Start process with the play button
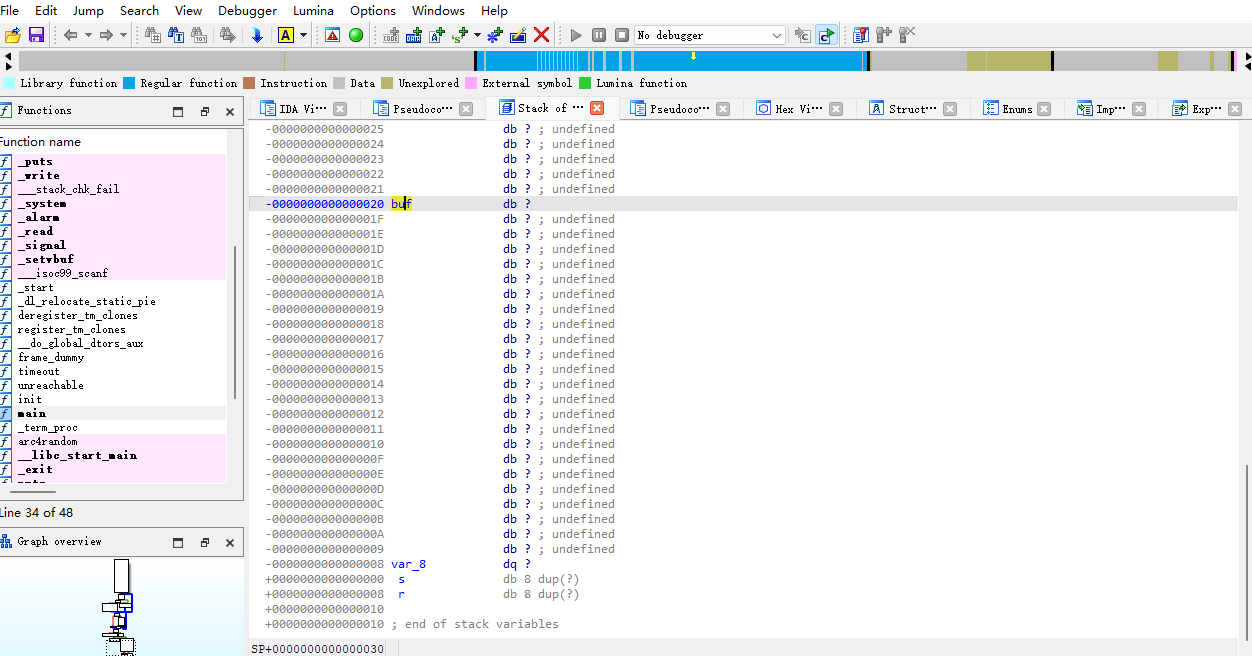The image size is (1252, 656). (576, 35)
